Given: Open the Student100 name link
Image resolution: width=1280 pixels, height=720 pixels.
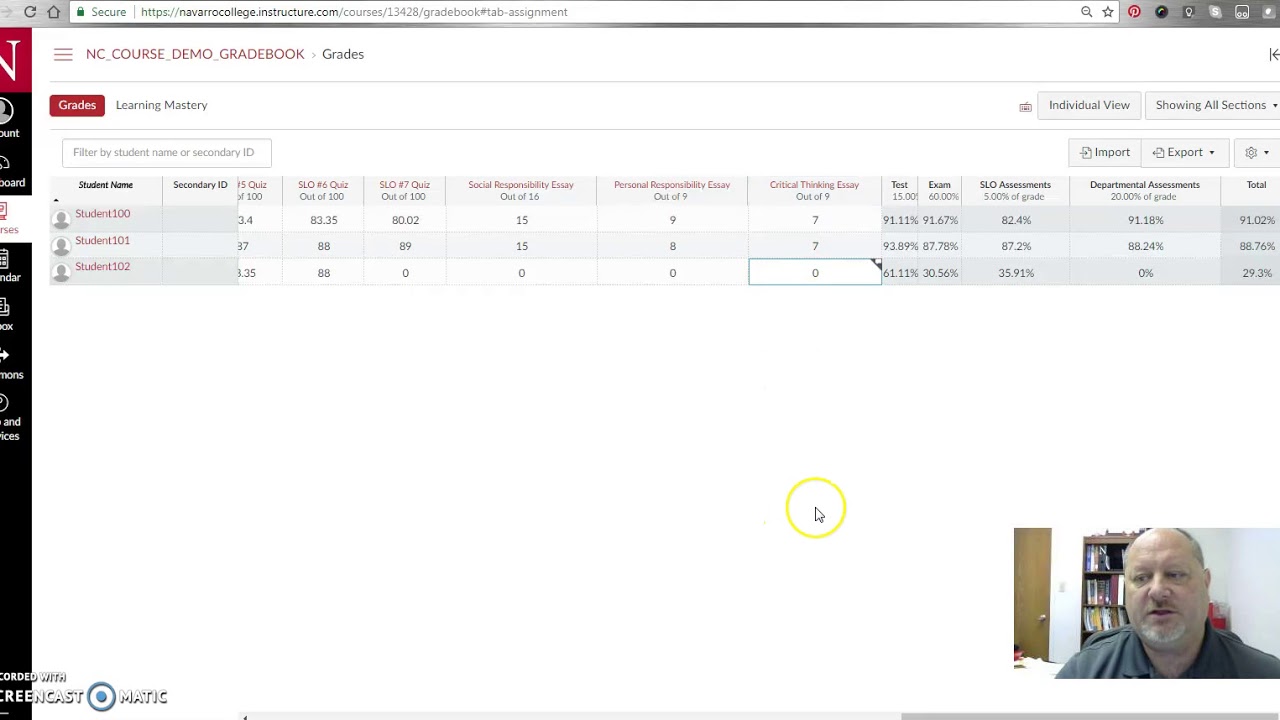Looking at the screenshot, I should coord(102,213).
